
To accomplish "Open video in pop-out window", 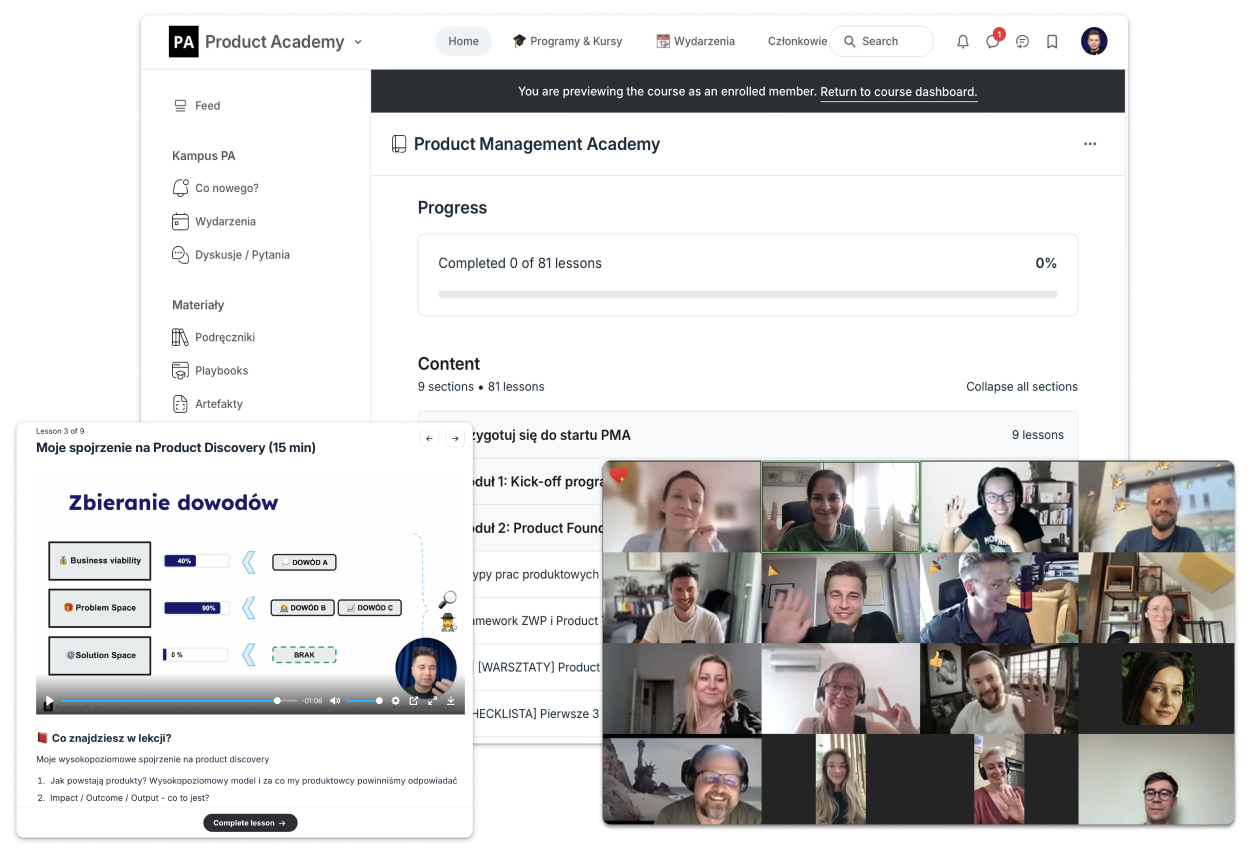I will 413,701.
